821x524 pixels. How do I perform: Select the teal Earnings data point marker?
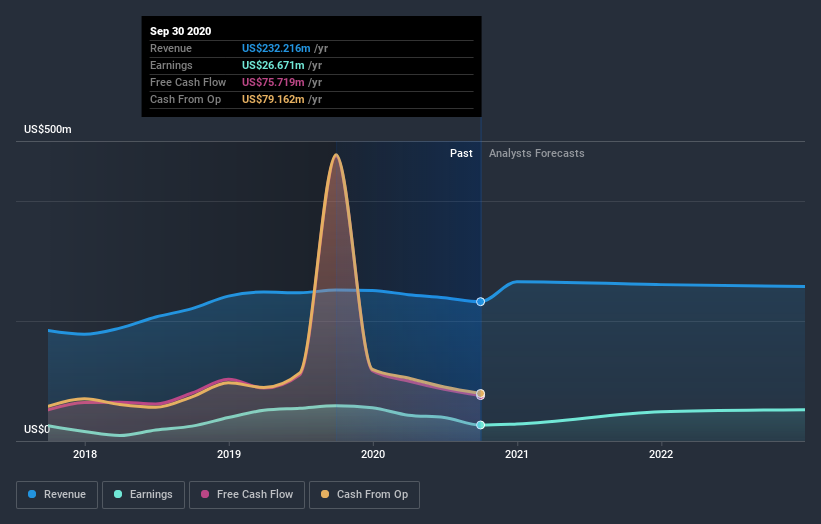(481, 425)
